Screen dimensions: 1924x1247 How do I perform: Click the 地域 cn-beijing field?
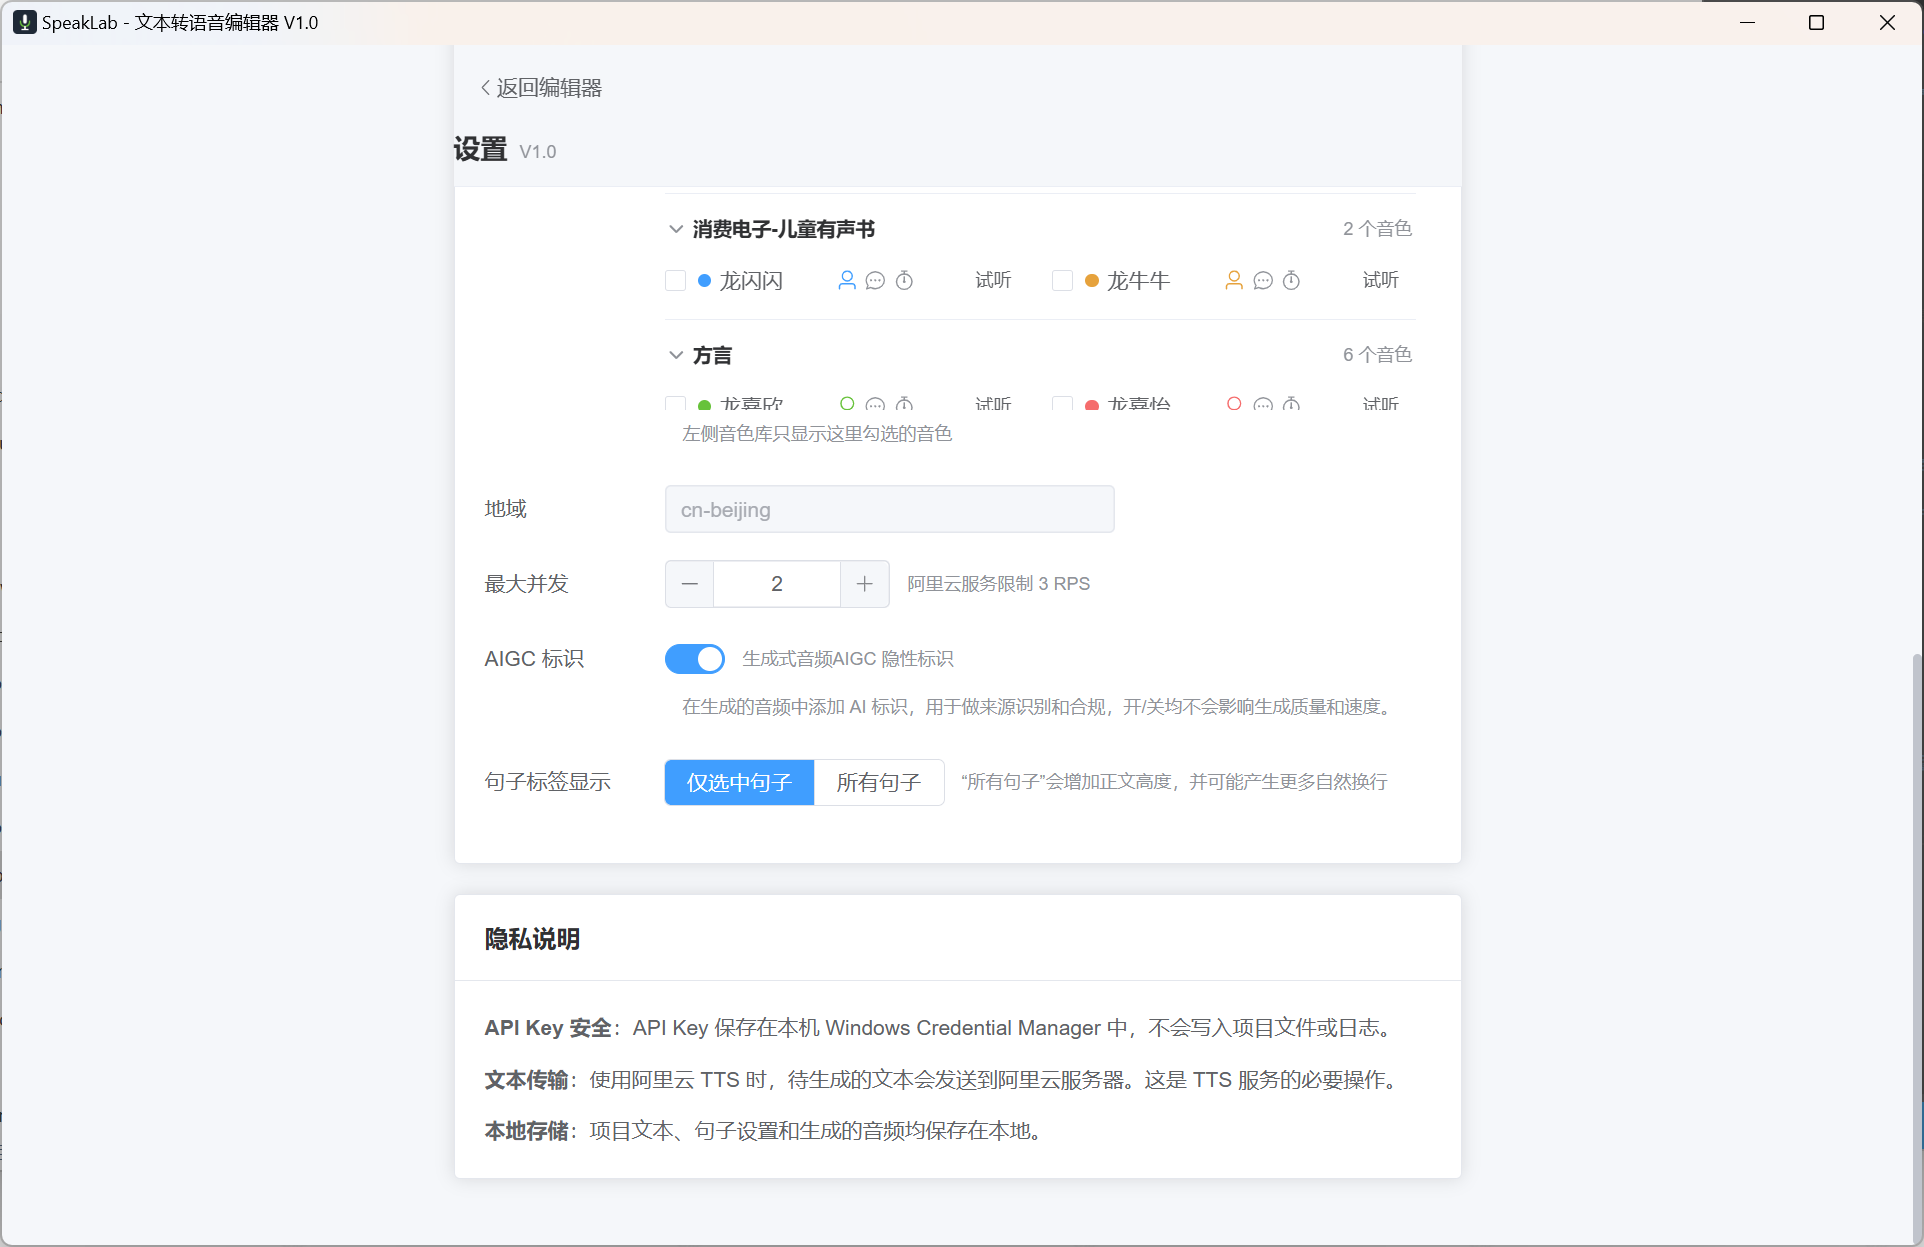pos(890,510)
